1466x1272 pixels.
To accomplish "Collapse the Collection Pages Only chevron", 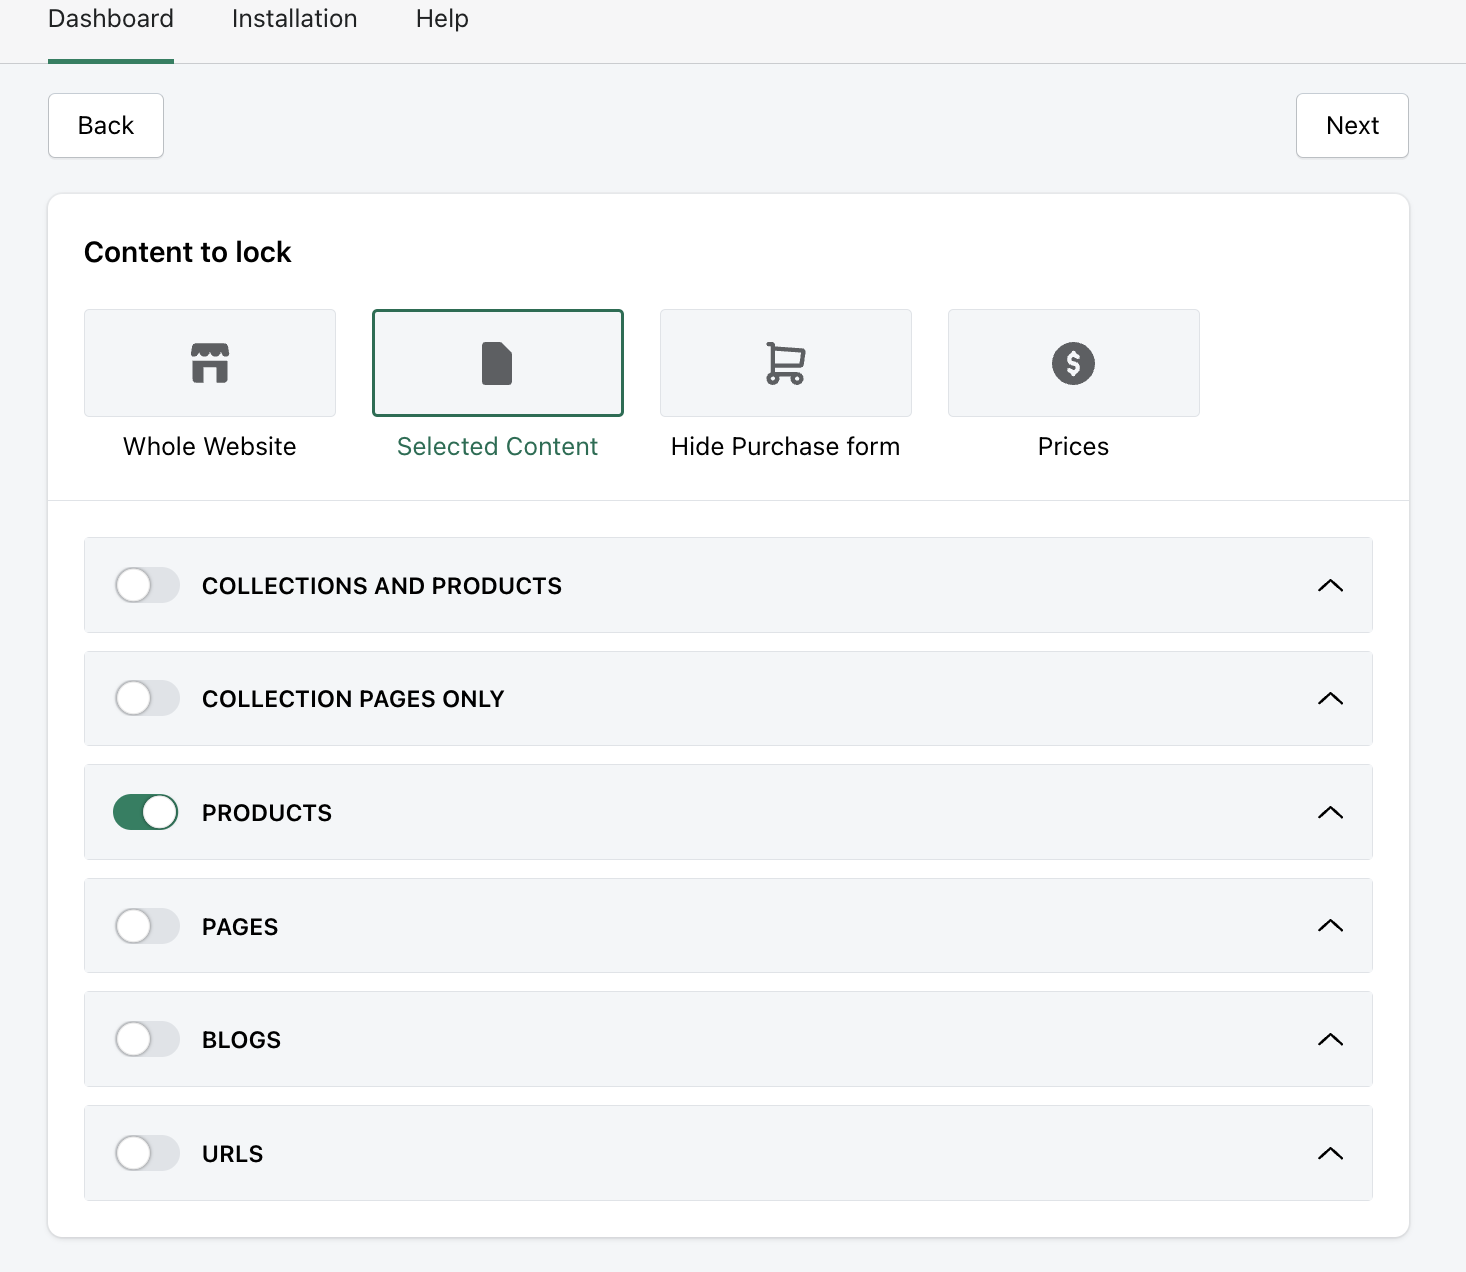I will click(1330, 698).
